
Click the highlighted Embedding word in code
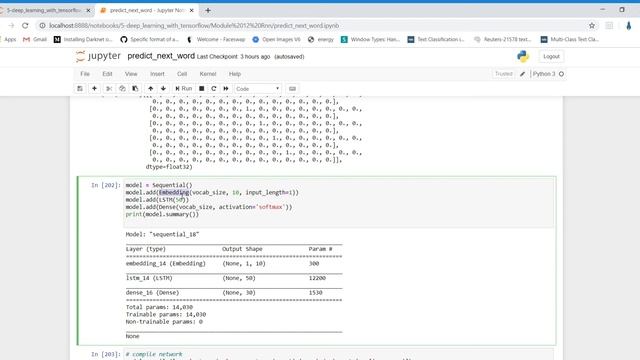point(174,192)
